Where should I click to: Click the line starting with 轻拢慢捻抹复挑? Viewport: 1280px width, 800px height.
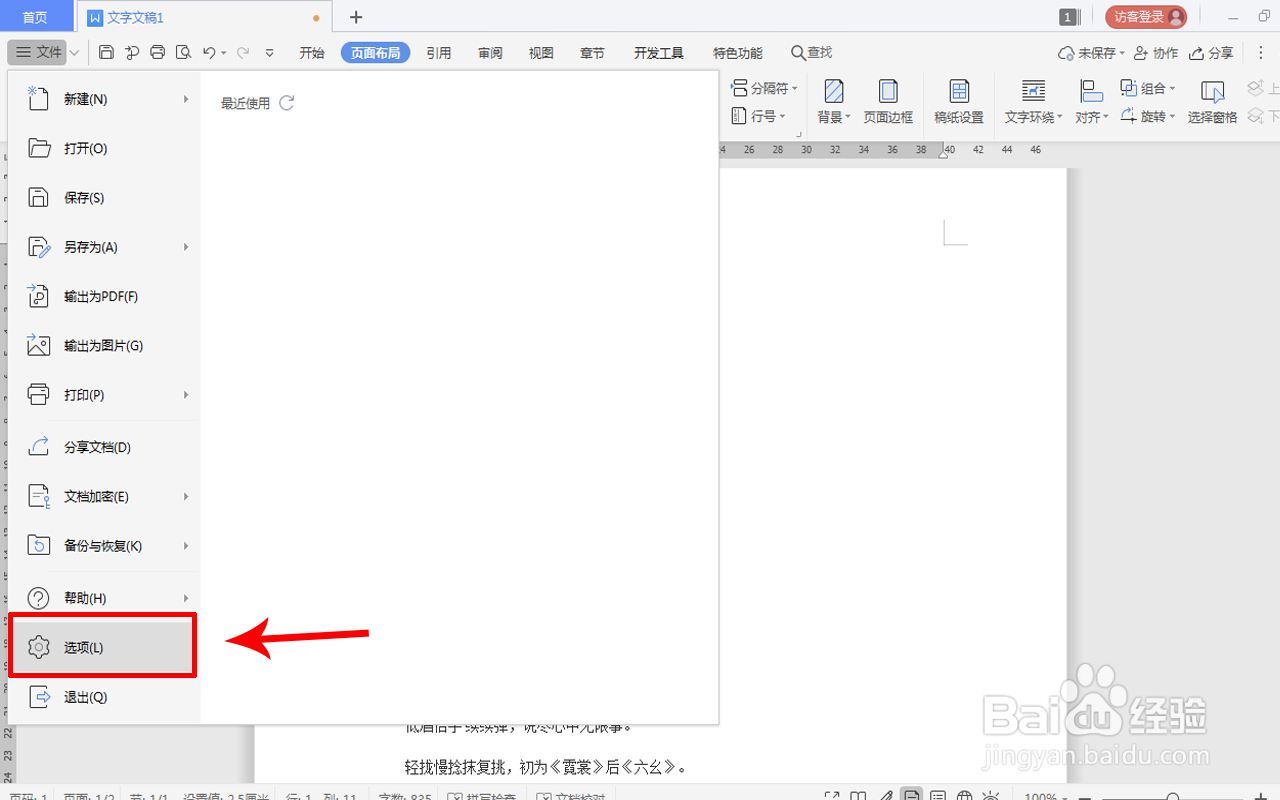pyautogui.click(x=545, y=768)
